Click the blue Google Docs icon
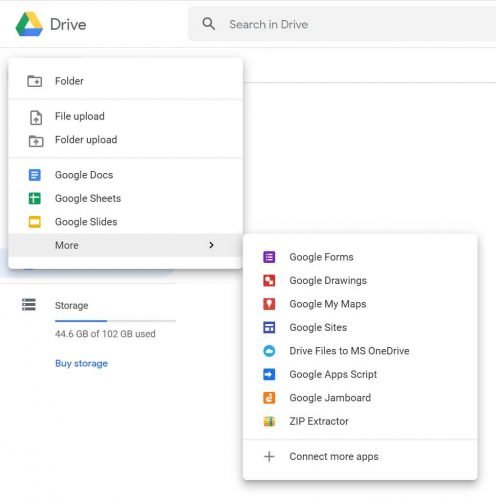496x500 pixels. [x=35, y=175]
